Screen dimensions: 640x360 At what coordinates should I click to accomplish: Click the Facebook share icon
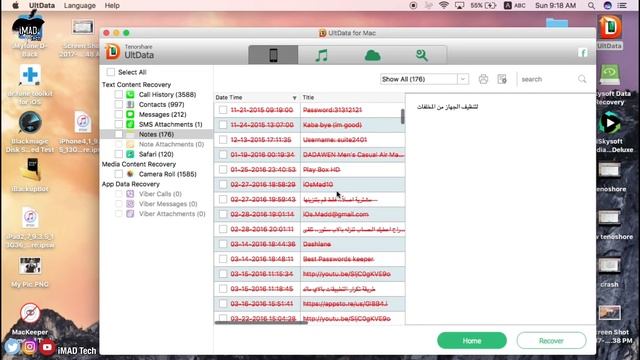coord(582,53)
